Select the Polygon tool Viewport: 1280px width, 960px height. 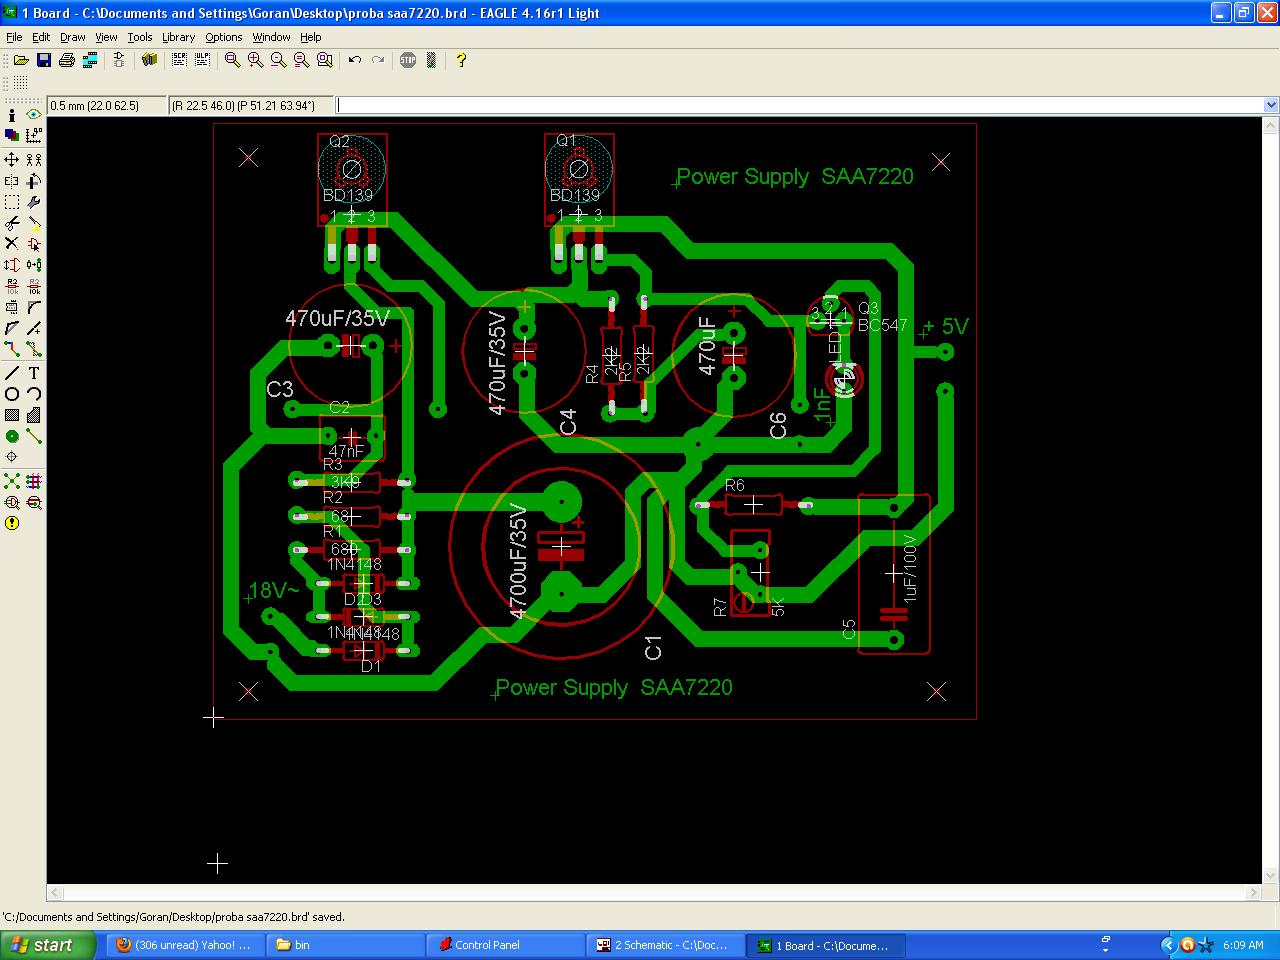pos(34,415)
